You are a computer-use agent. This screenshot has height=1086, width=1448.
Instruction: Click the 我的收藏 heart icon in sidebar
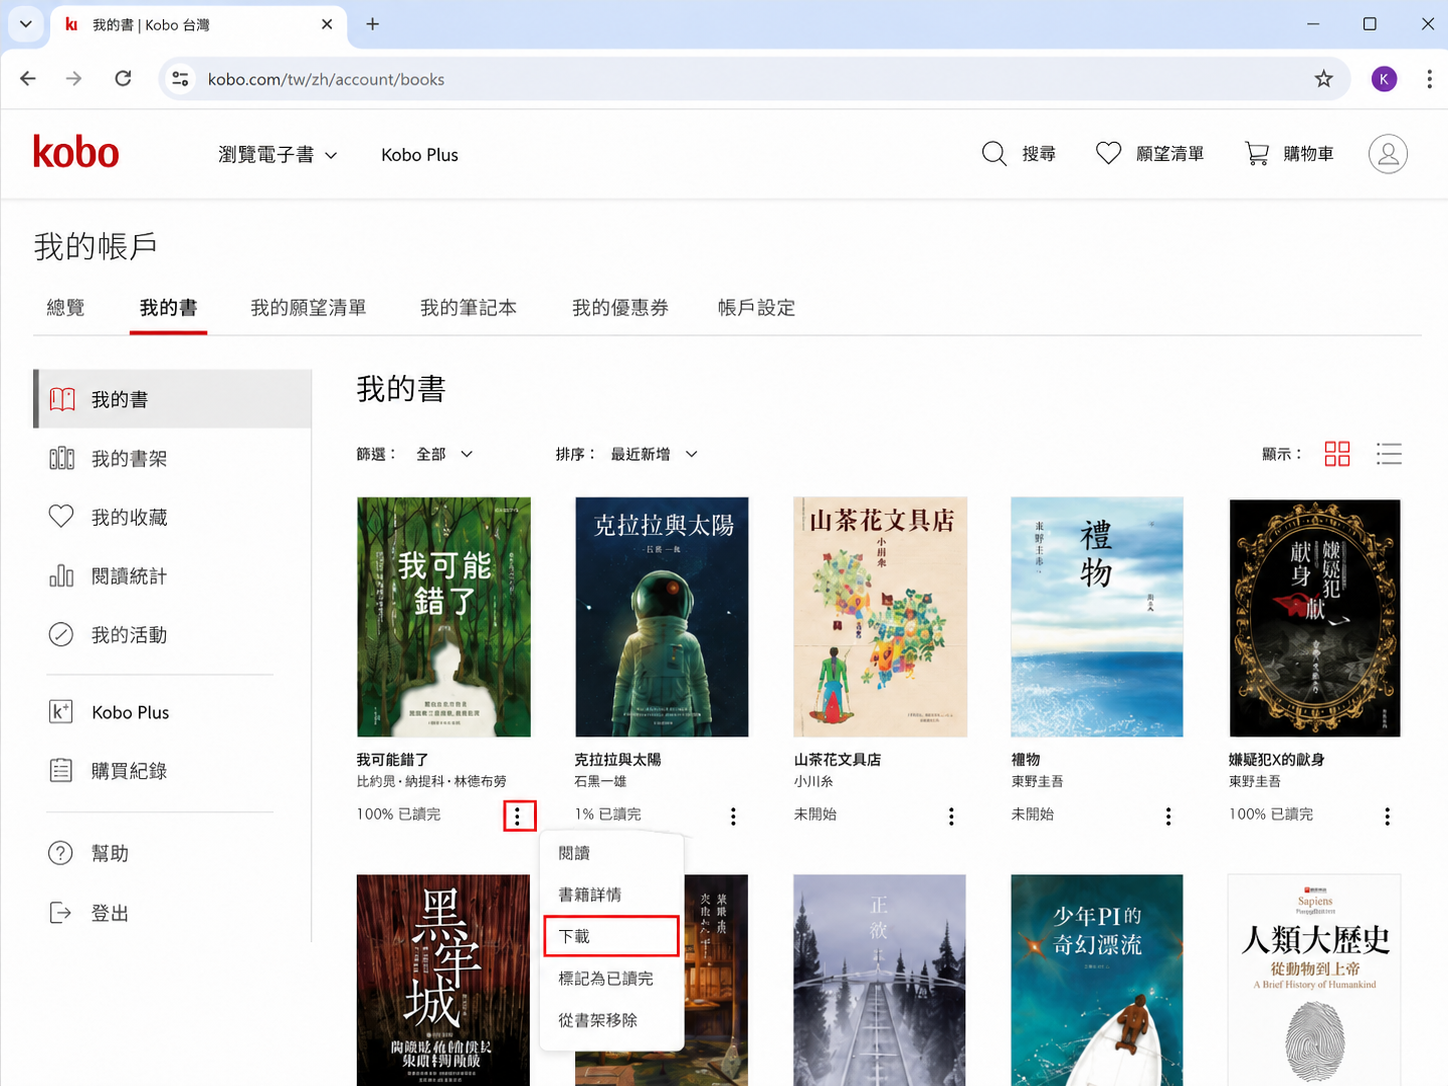click(x=61, y=516)
